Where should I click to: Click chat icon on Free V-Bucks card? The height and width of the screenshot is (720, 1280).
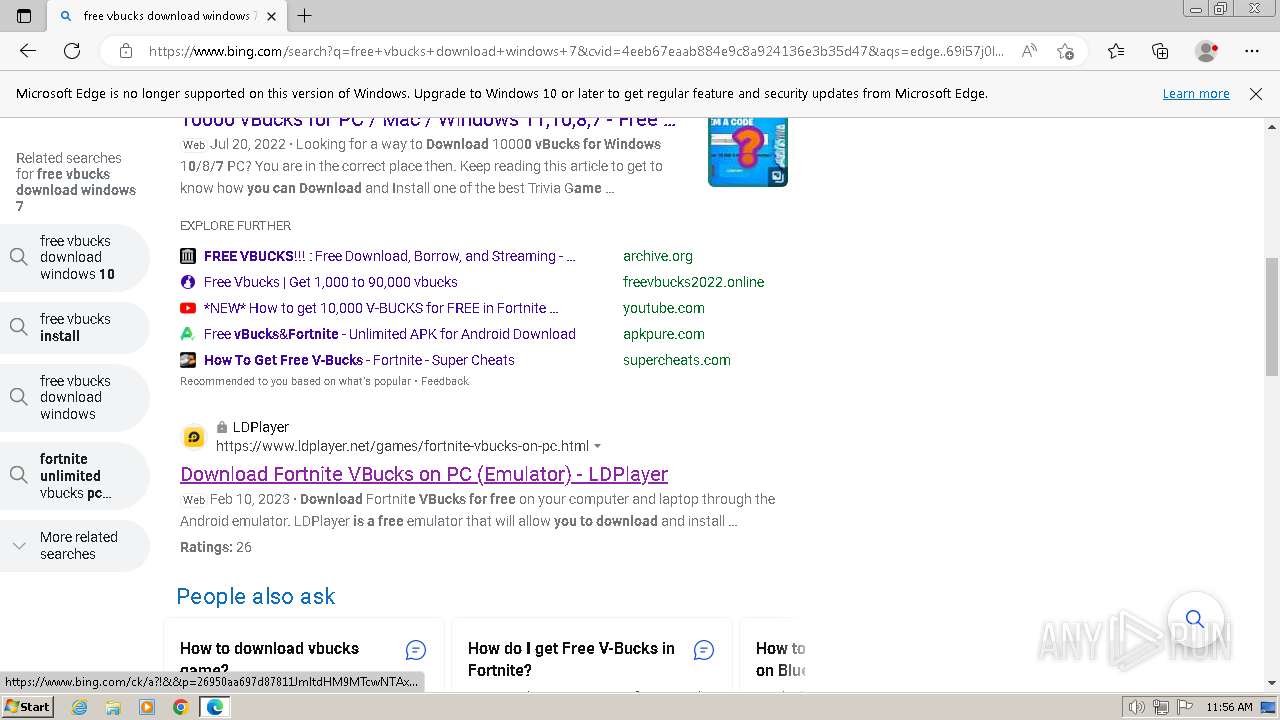pos(704,650)
